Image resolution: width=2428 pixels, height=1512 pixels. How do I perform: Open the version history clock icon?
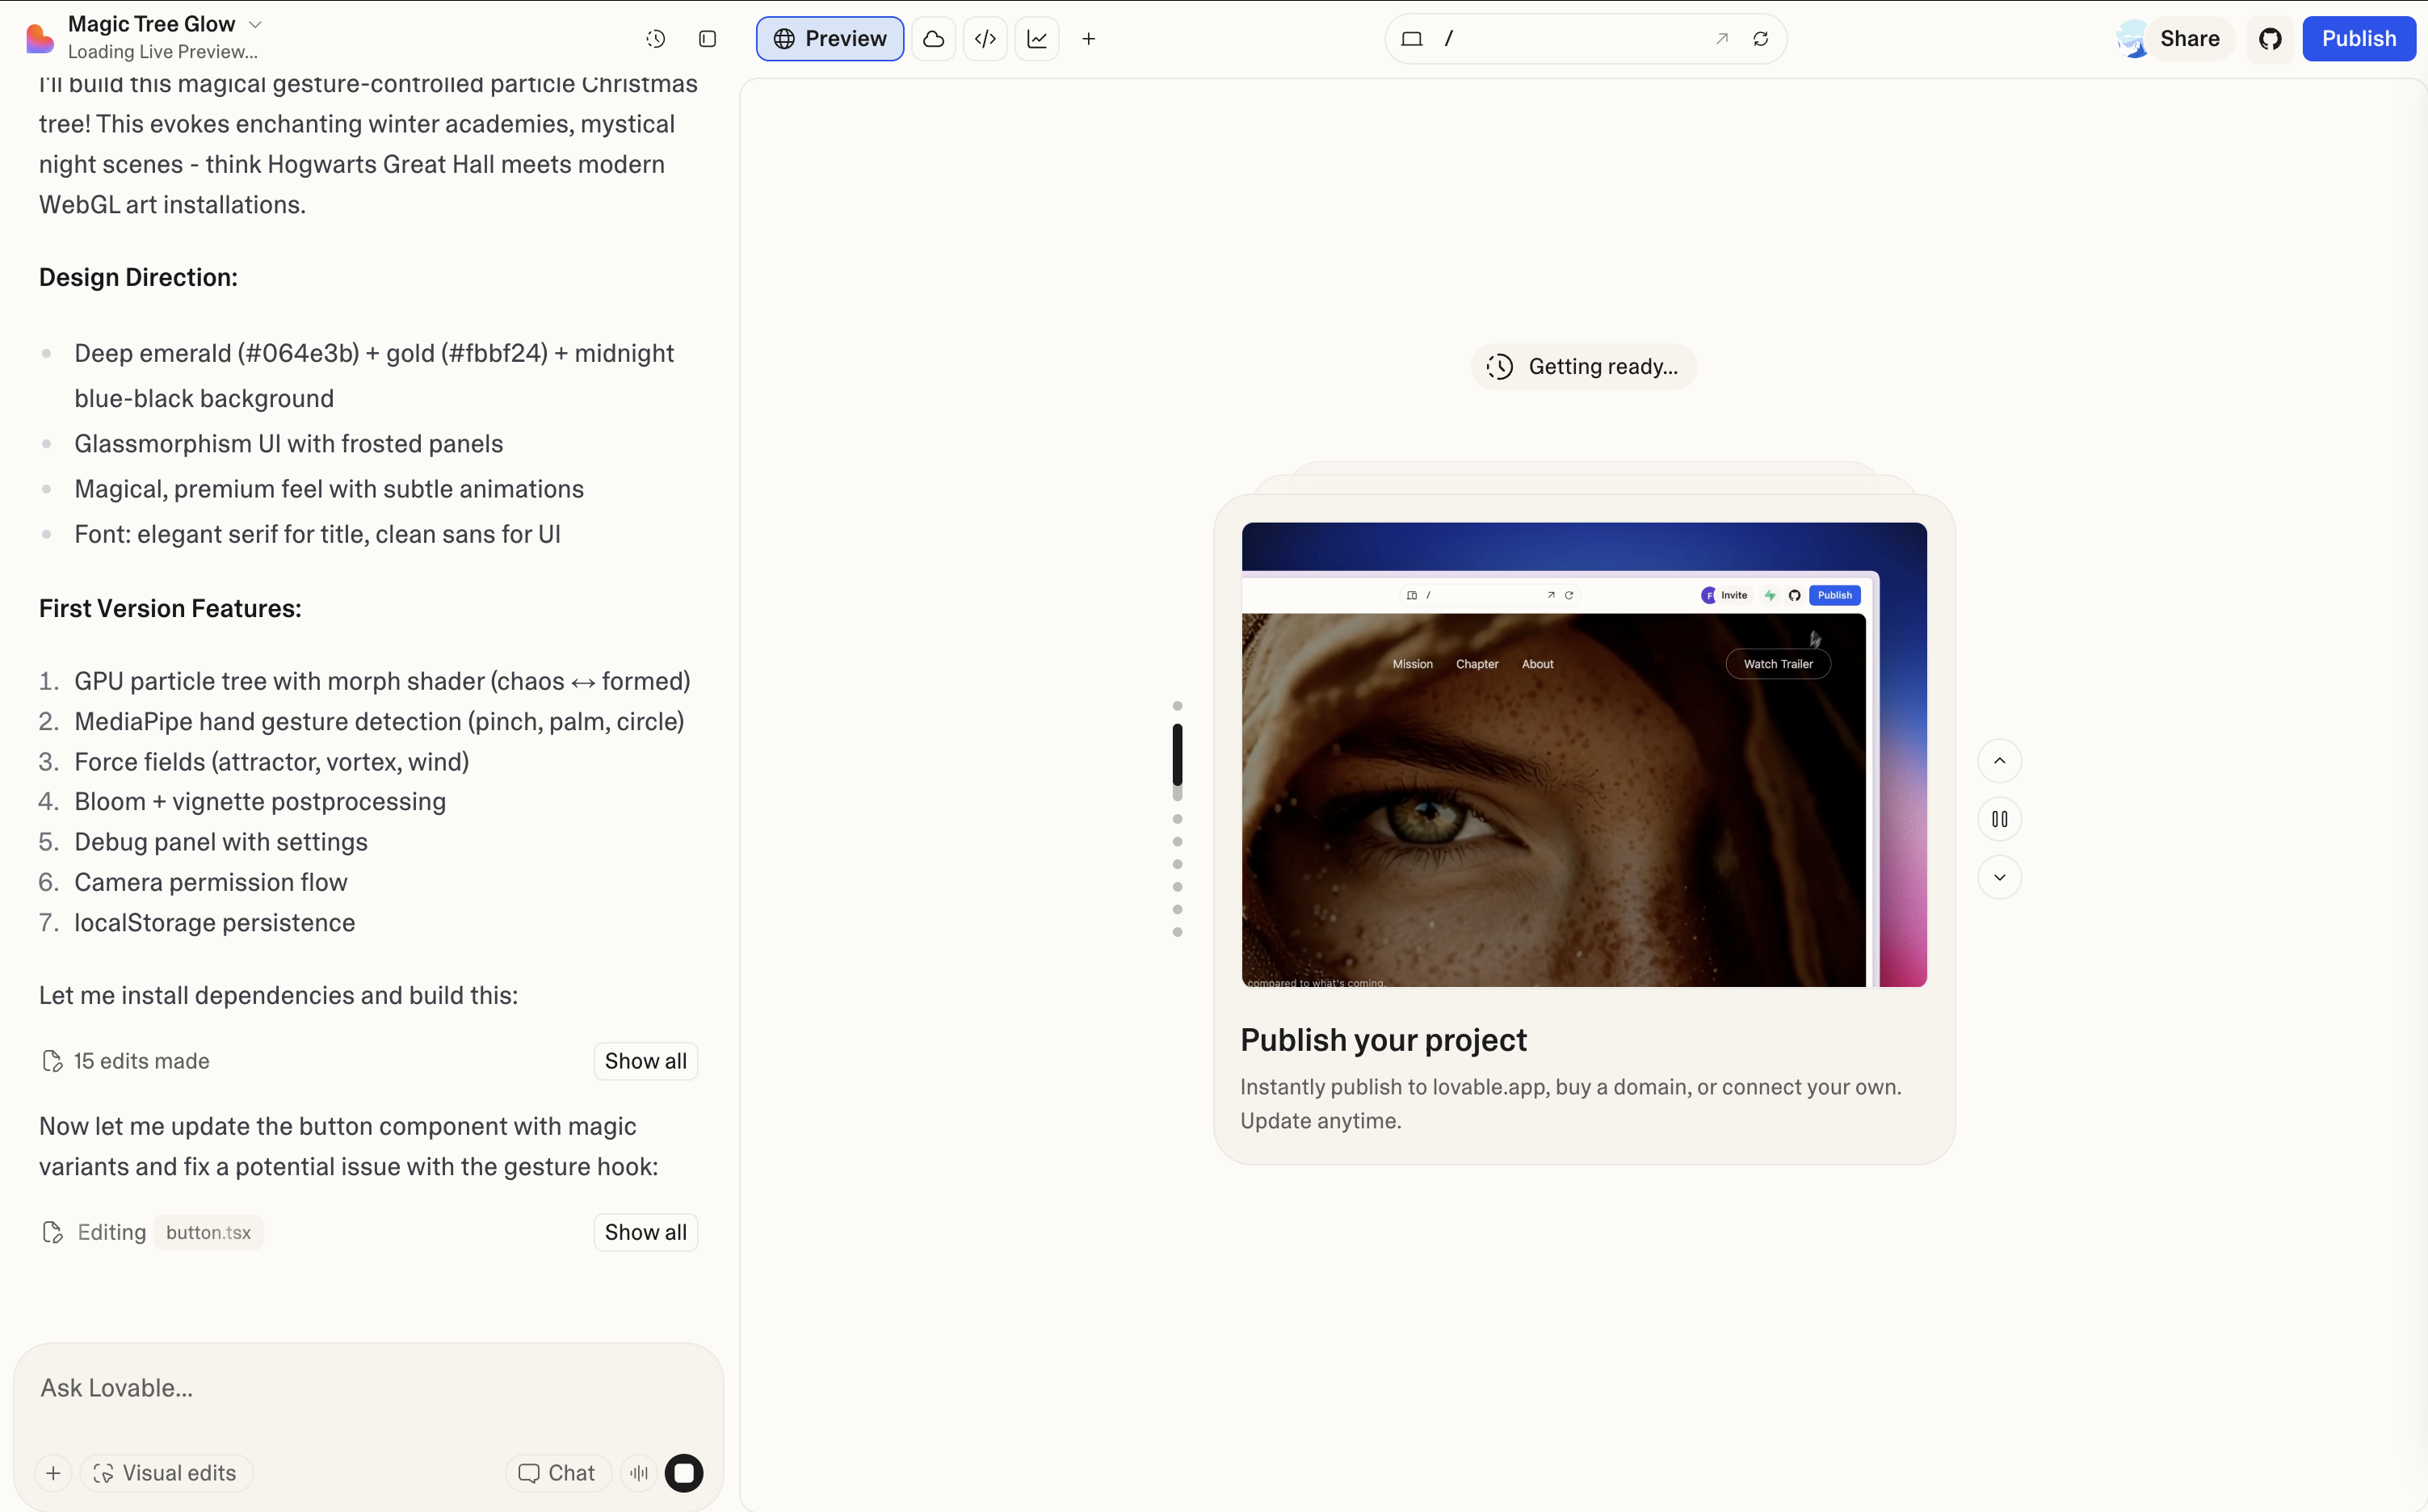[x=655, y=39]
